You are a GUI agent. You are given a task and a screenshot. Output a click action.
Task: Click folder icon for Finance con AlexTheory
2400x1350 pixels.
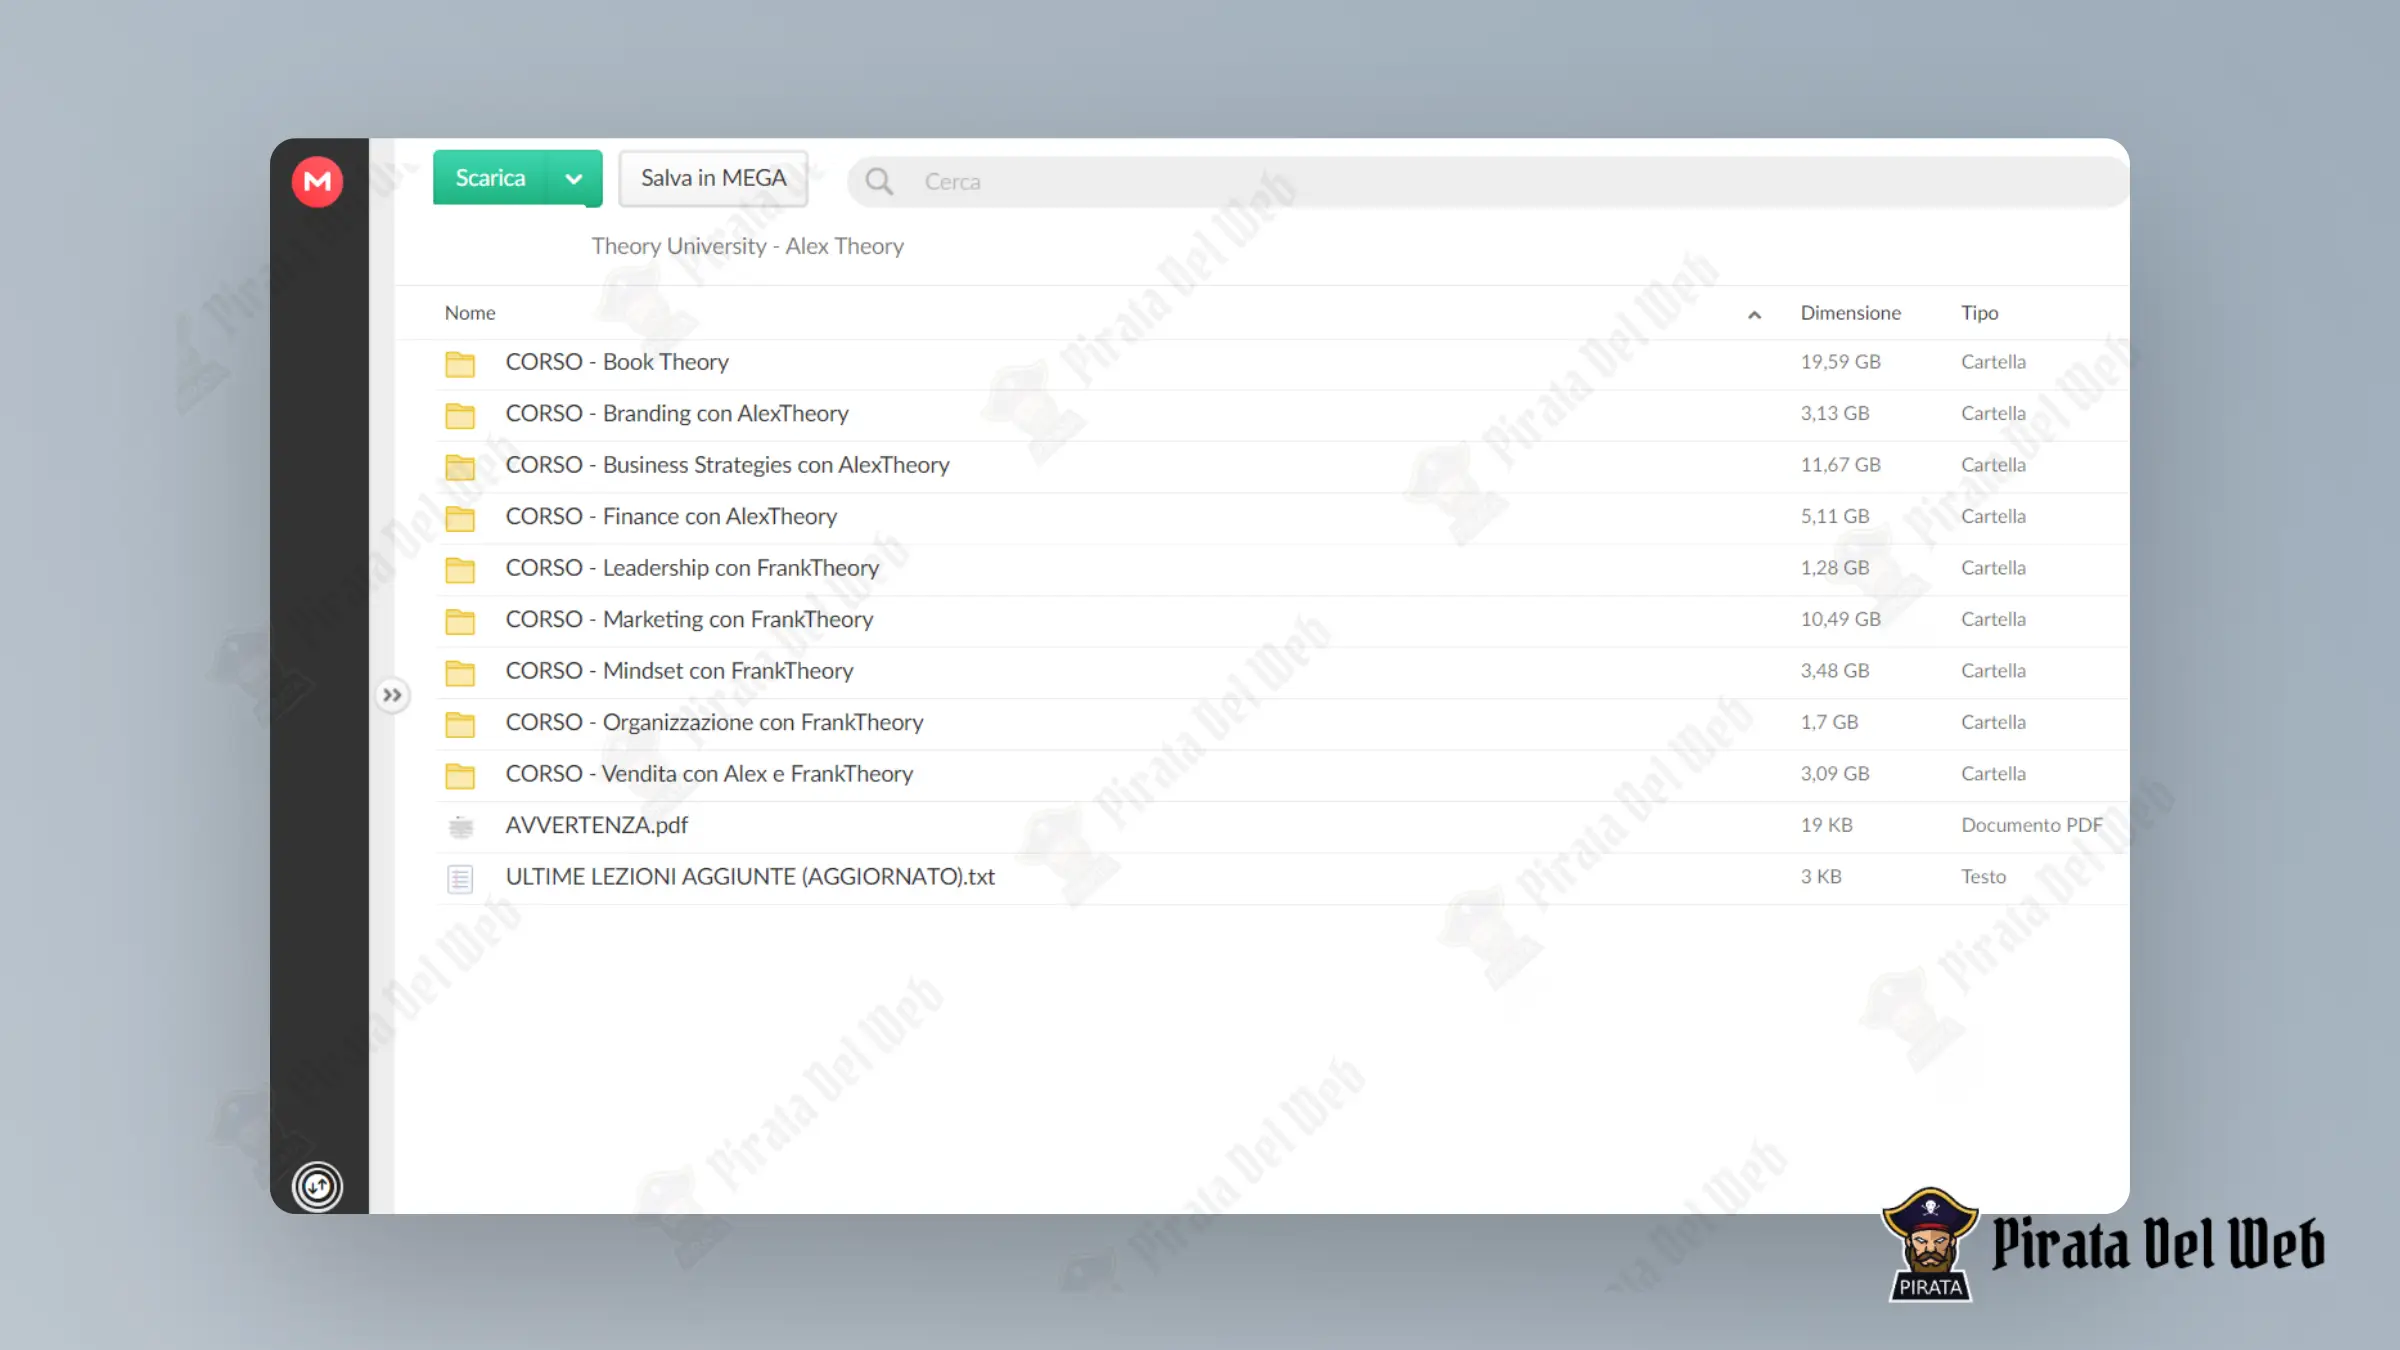460,518
